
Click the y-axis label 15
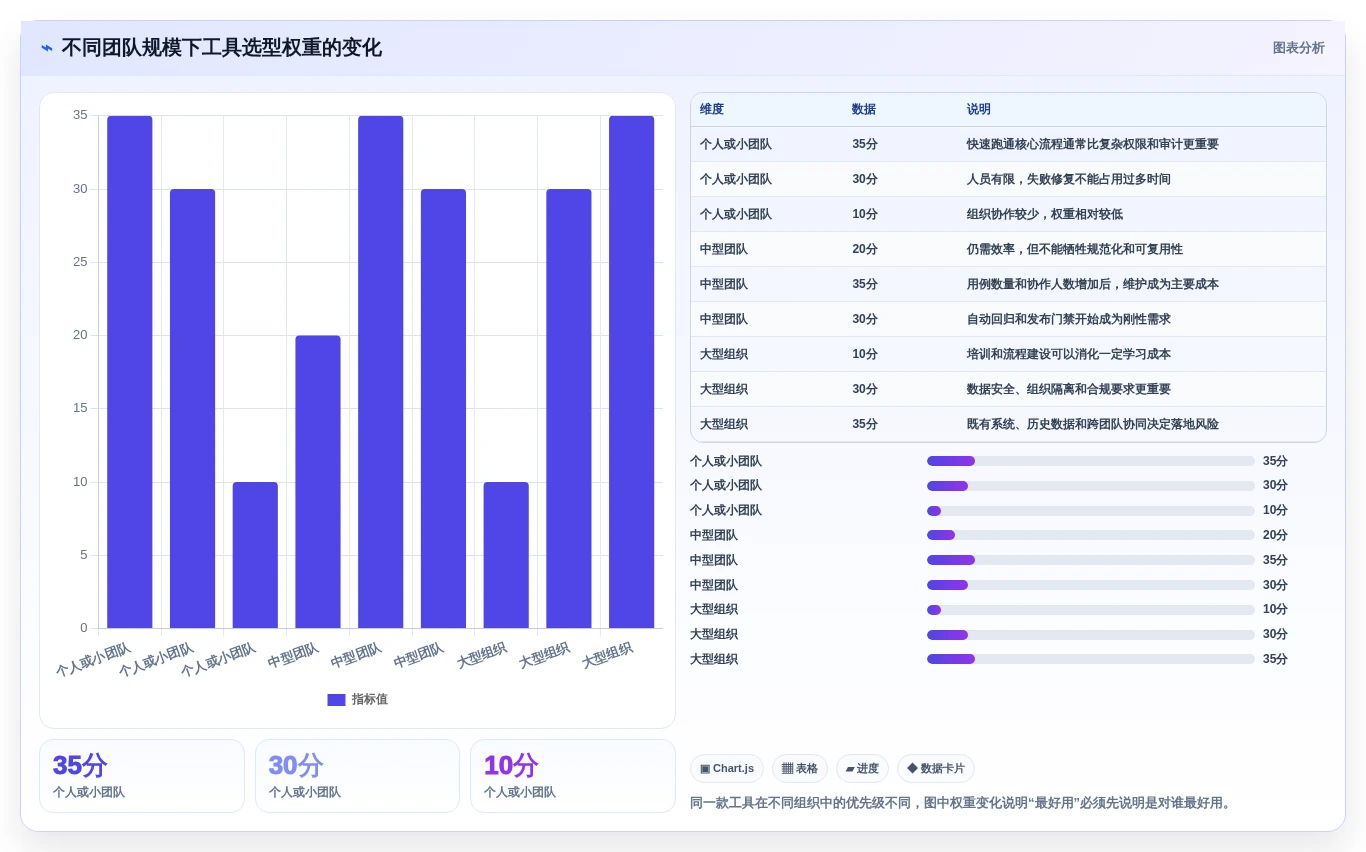[80, 408]
